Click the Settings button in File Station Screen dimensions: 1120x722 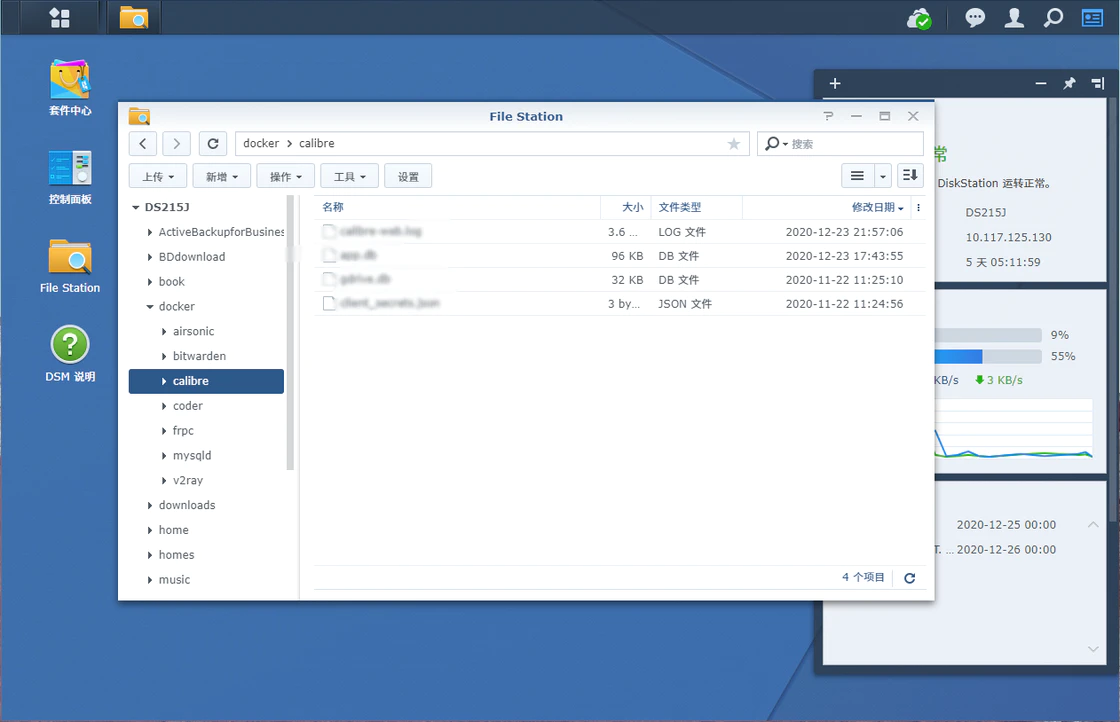(x=408, y=177)
